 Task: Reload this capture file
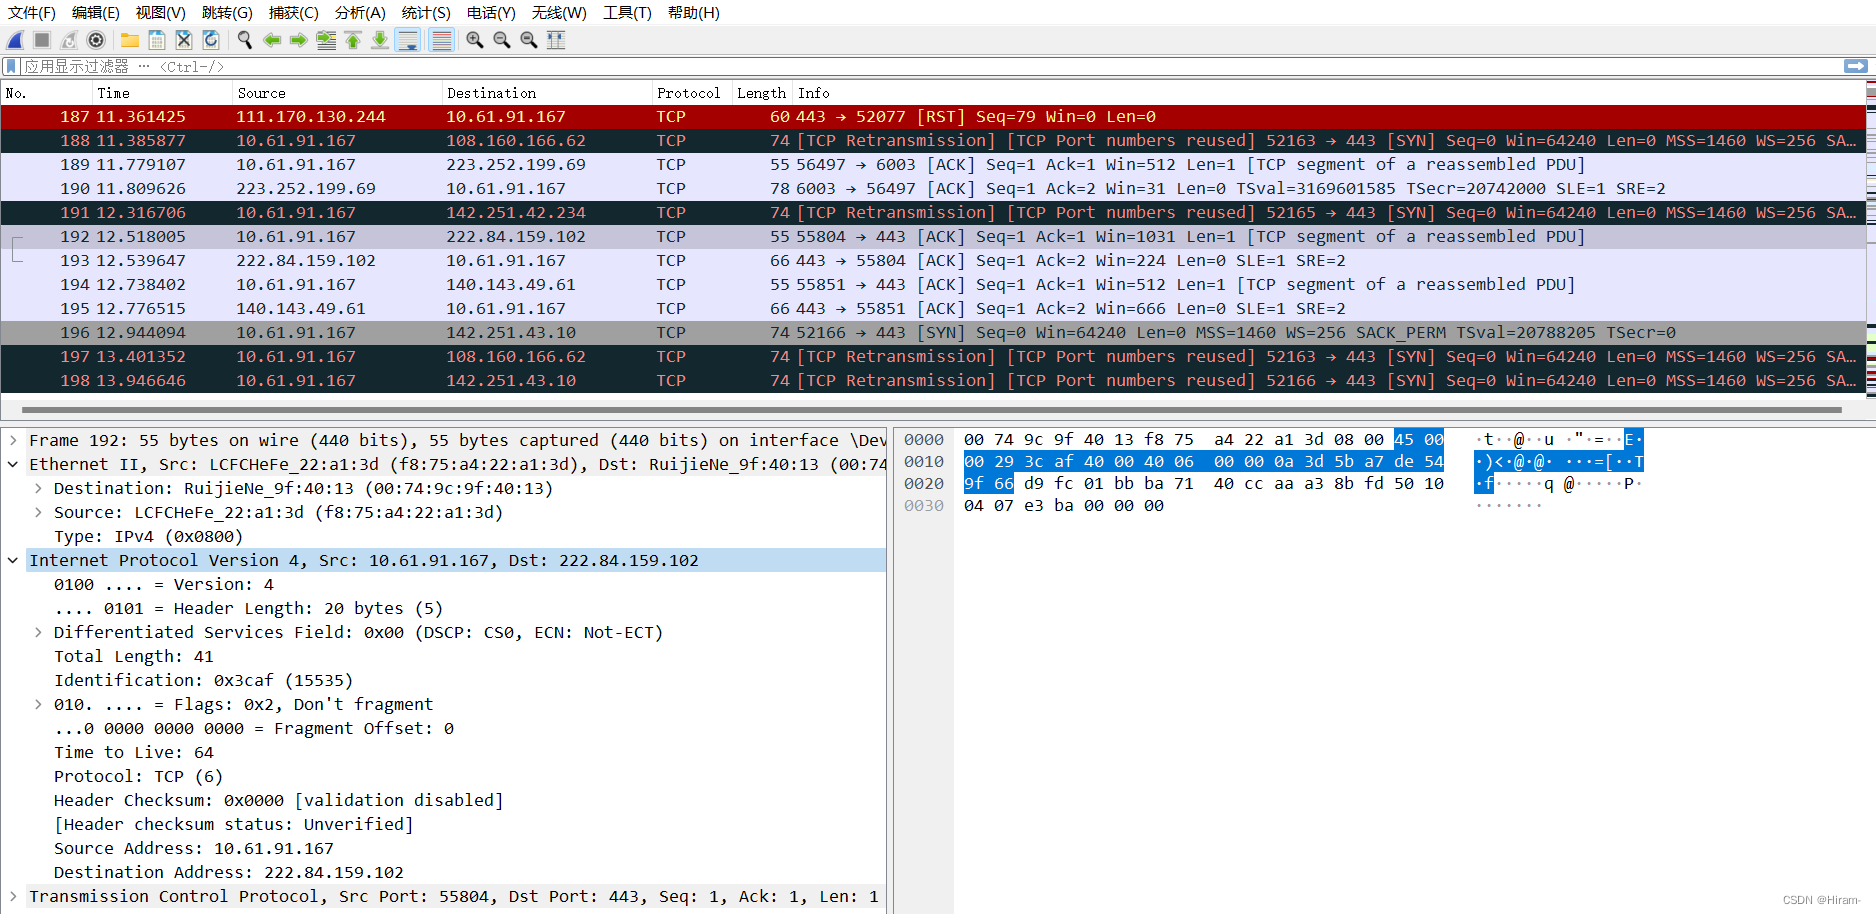click(x=211, y=40)
